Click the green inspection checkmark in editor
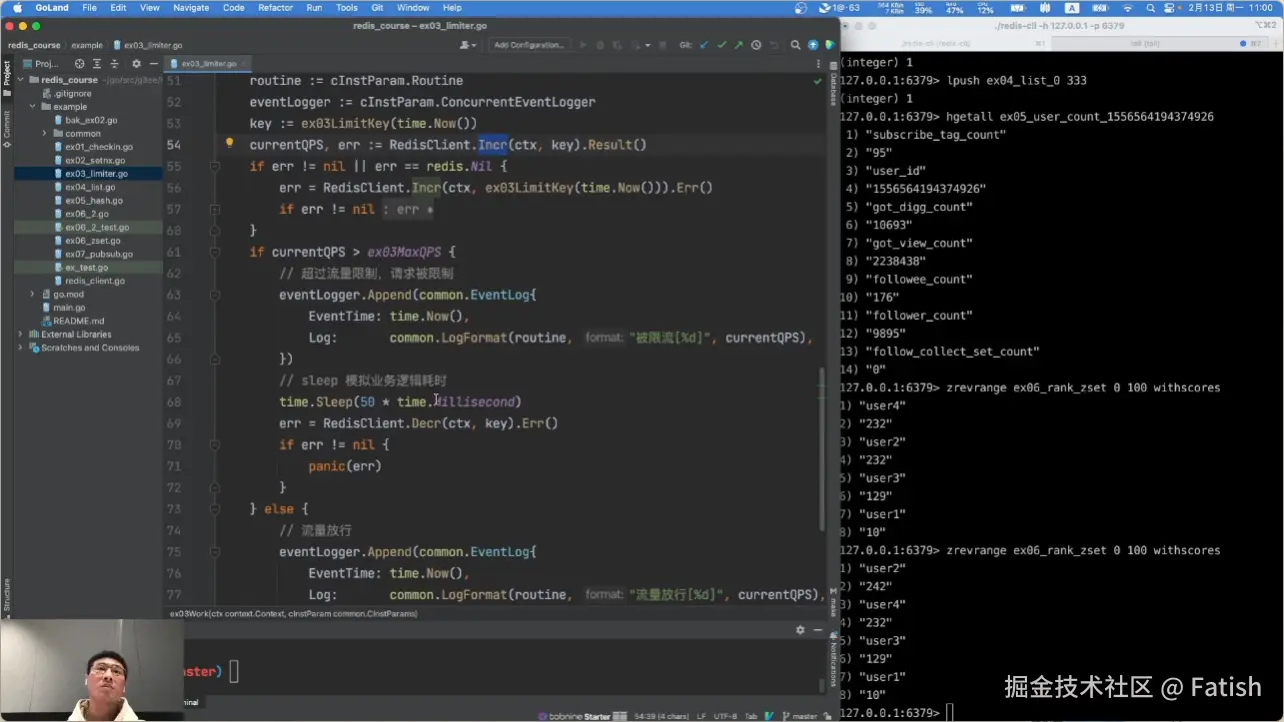Viewport: 1284px width, 722px height. (818, 81)
